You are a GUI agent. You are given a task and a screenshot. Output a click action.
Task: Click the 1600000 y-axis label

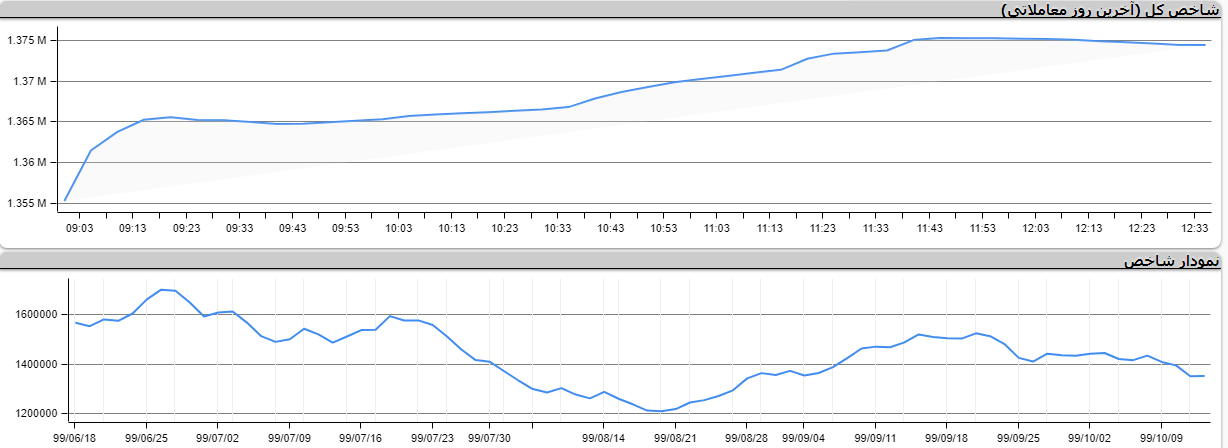point(33,315)
